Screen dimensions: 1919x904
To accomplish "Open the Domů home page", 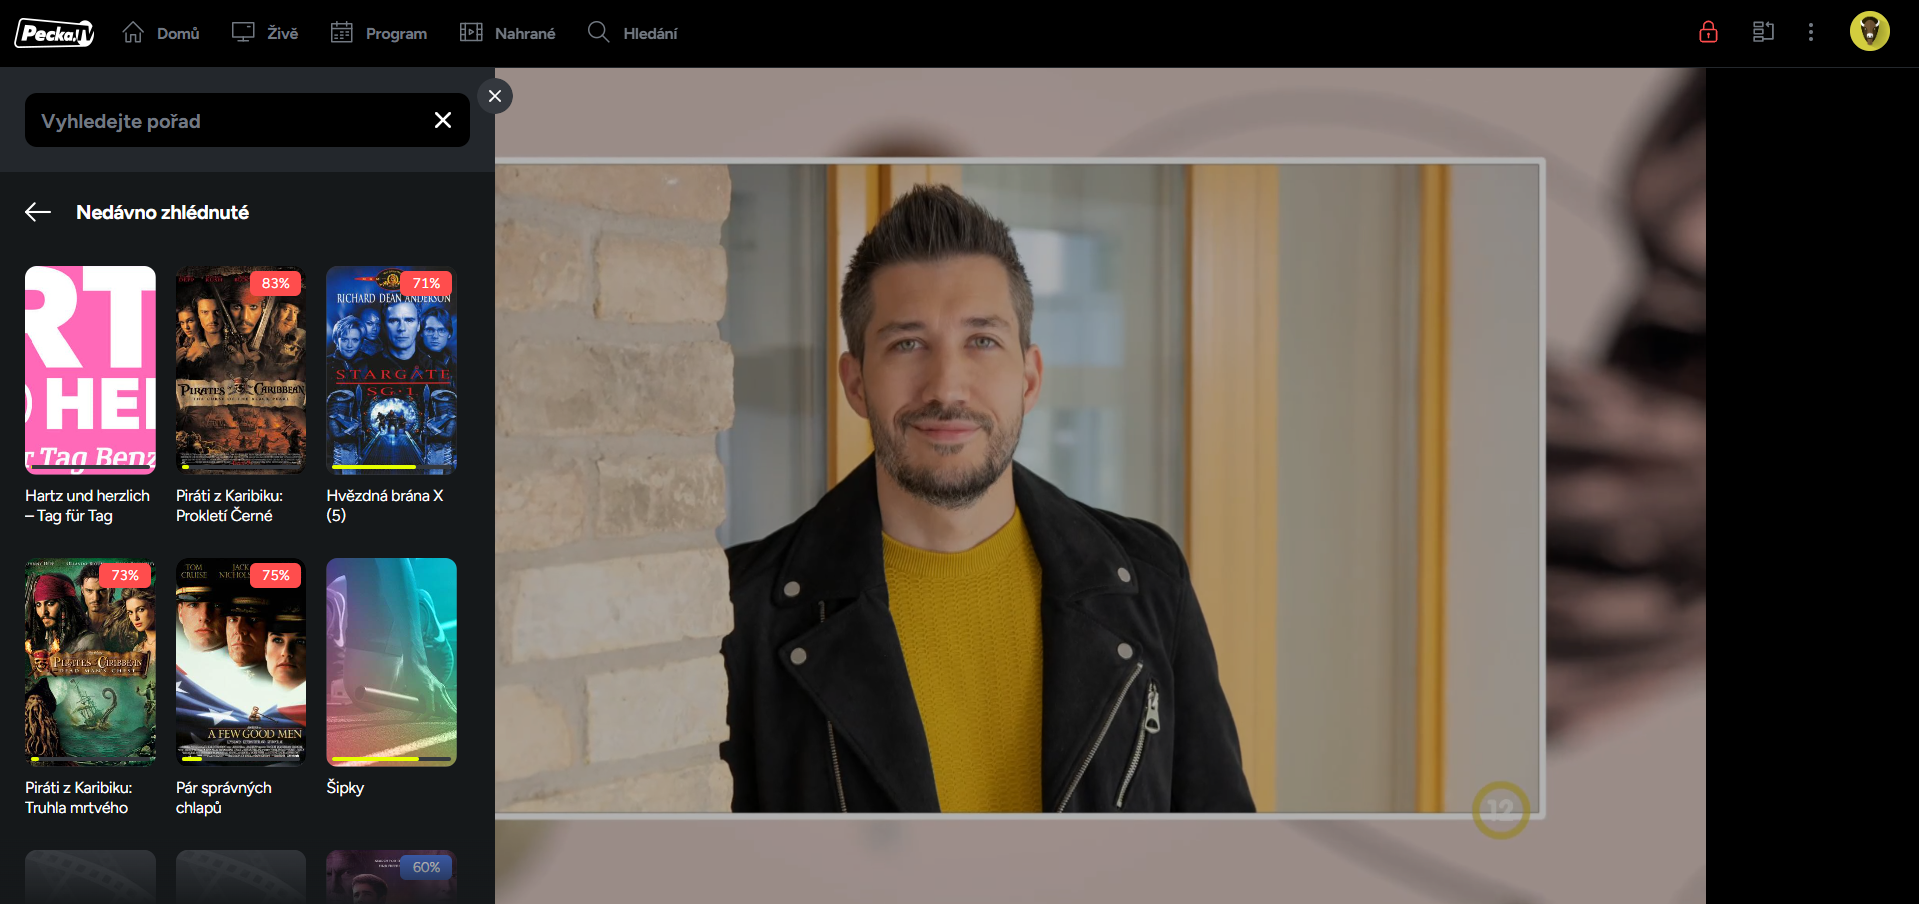I will pos(161,33).
